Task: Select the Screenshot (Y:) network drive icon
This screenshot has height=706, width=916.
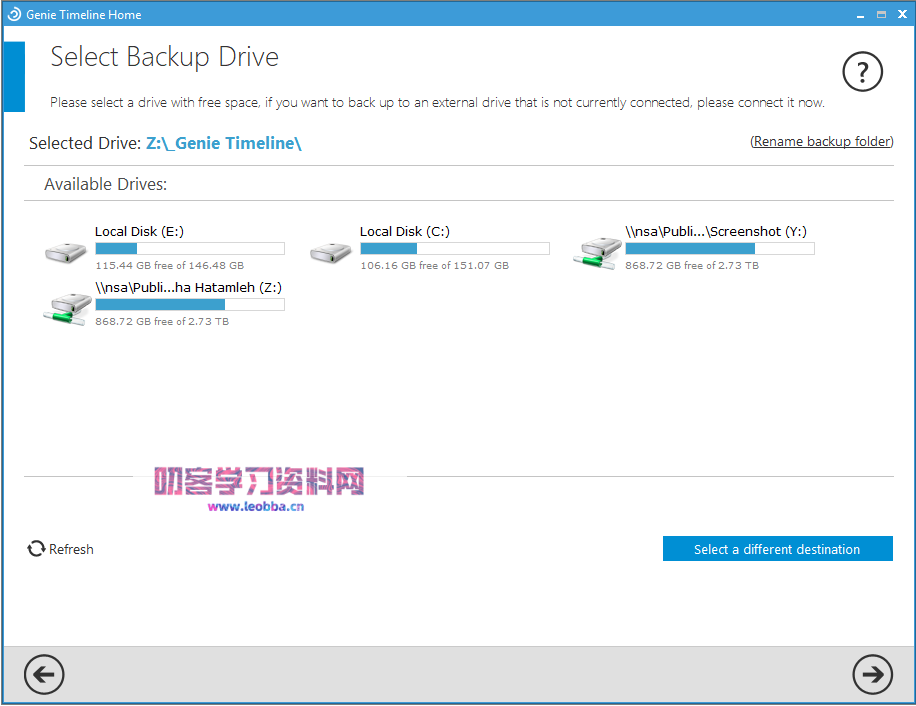Action: (x=597, y=253)
